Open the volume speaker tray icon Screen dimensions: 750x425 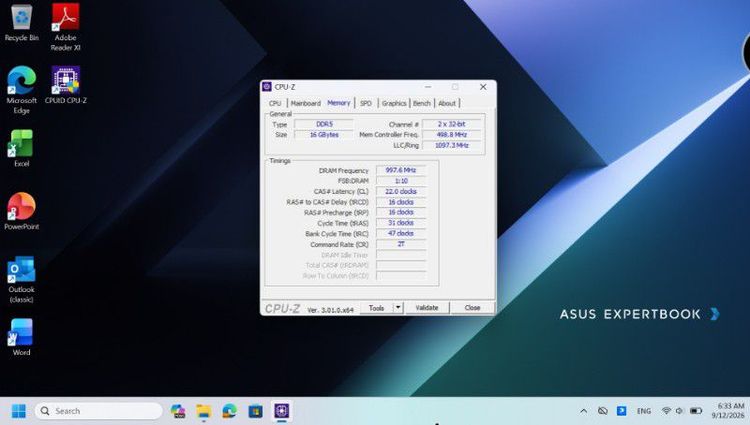coord(679,411)
